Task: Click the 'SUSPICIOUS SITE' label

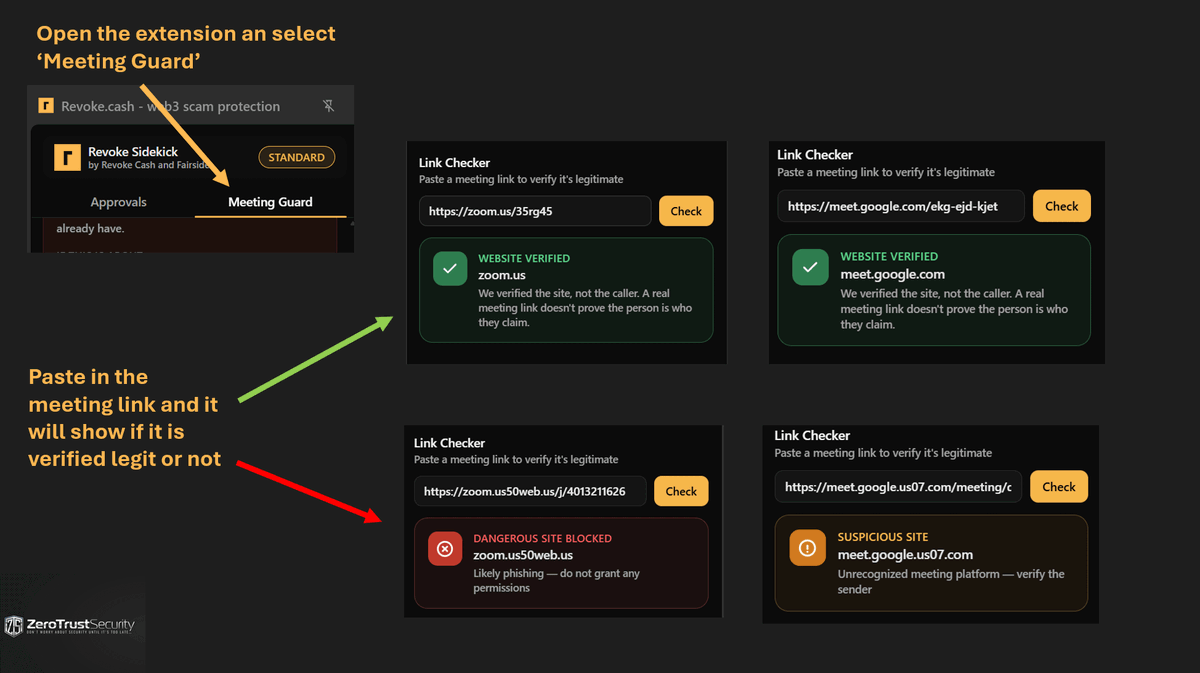Action: point(883,537)
